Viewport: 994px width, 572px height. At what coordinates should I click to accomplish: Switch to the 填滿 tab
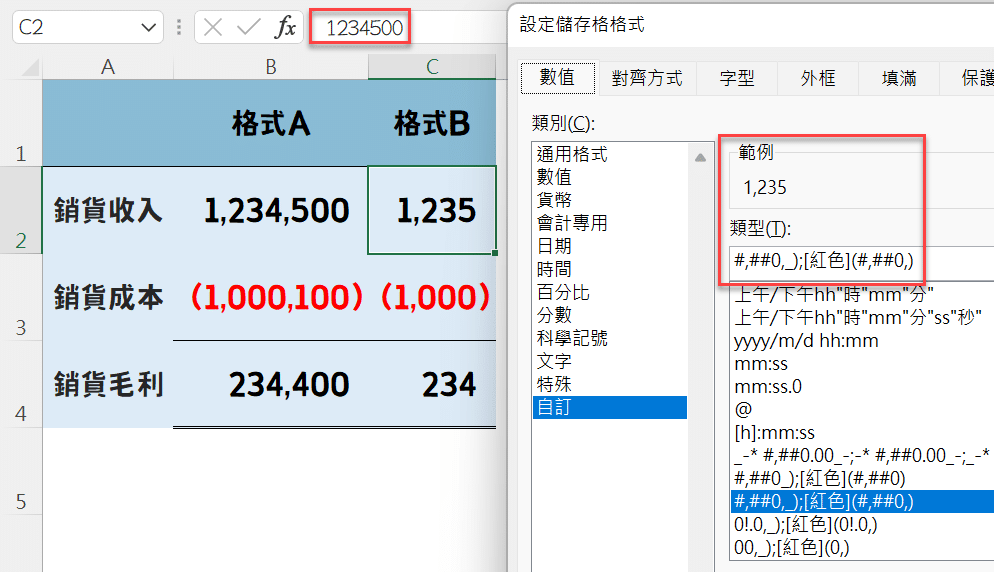[899, 78]
